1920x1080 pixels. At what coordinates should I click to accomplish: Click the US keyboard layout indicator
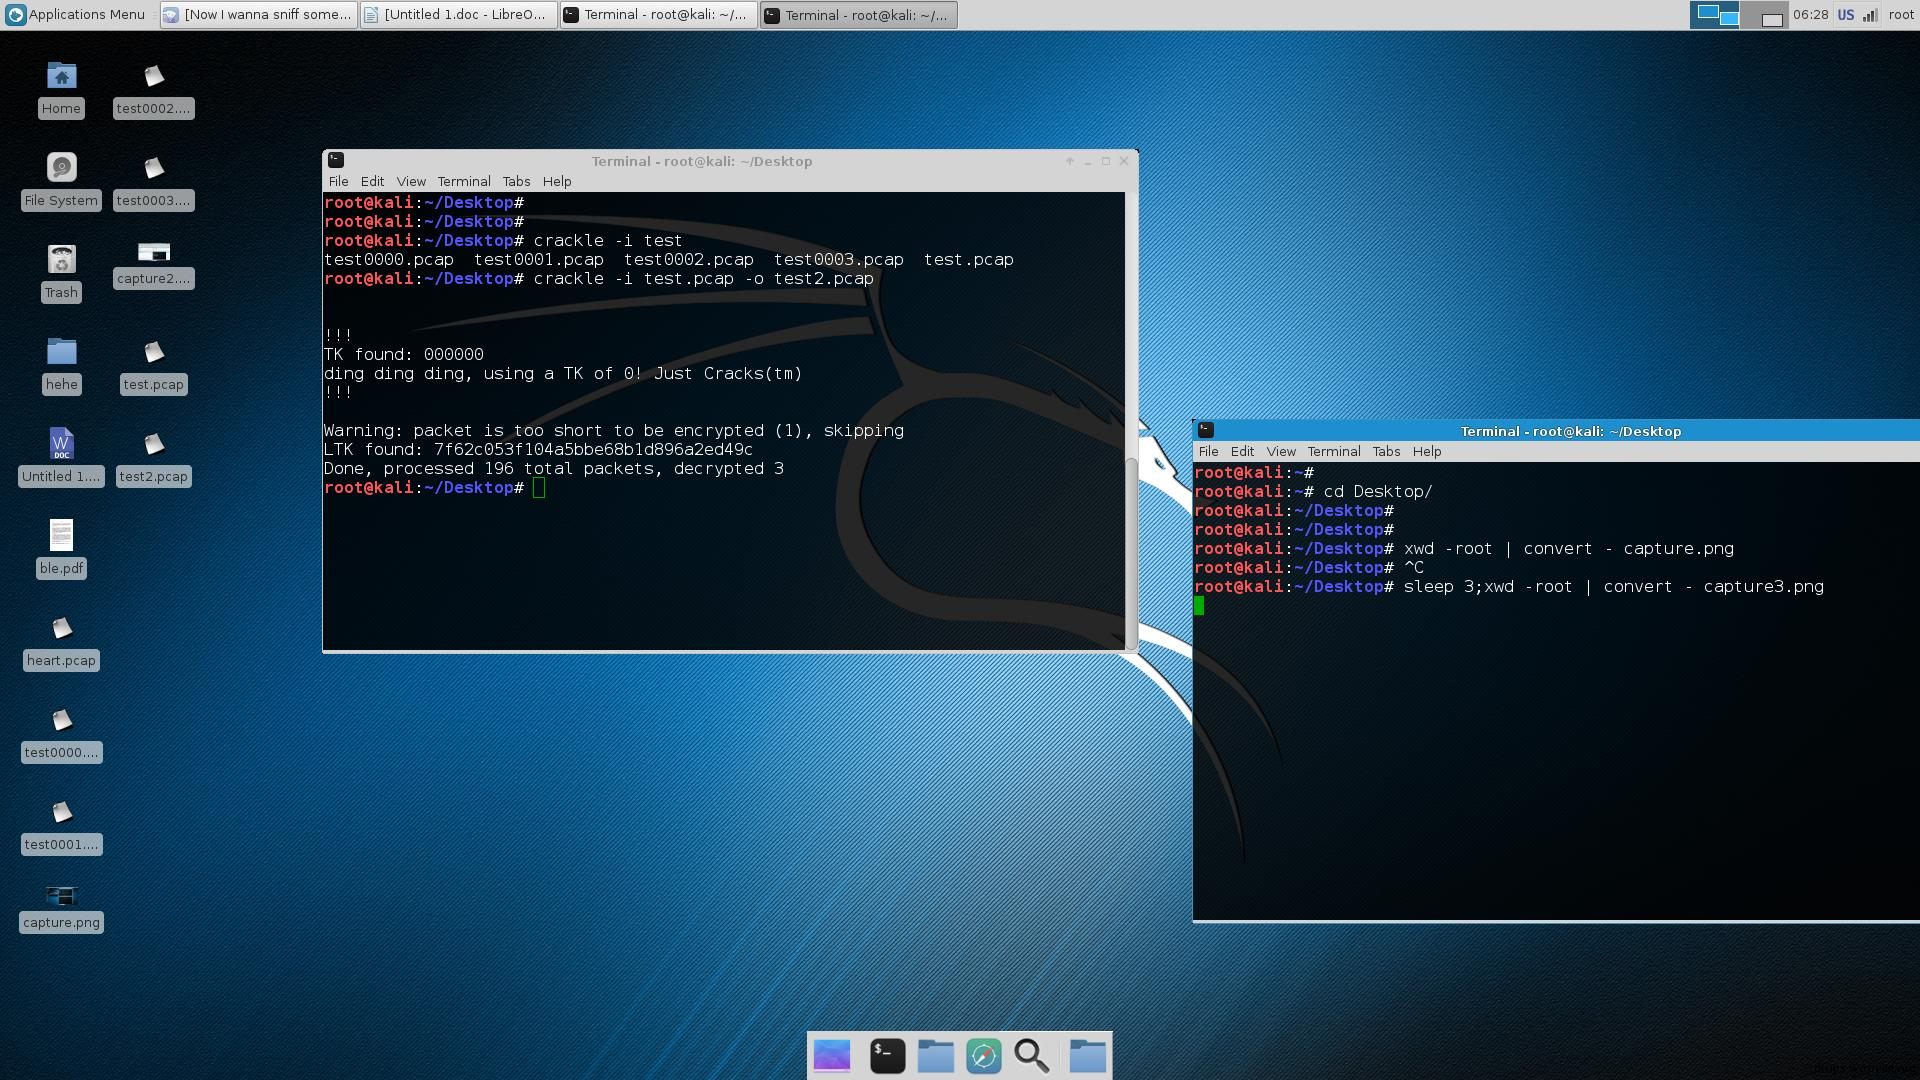pos(1845,15)
